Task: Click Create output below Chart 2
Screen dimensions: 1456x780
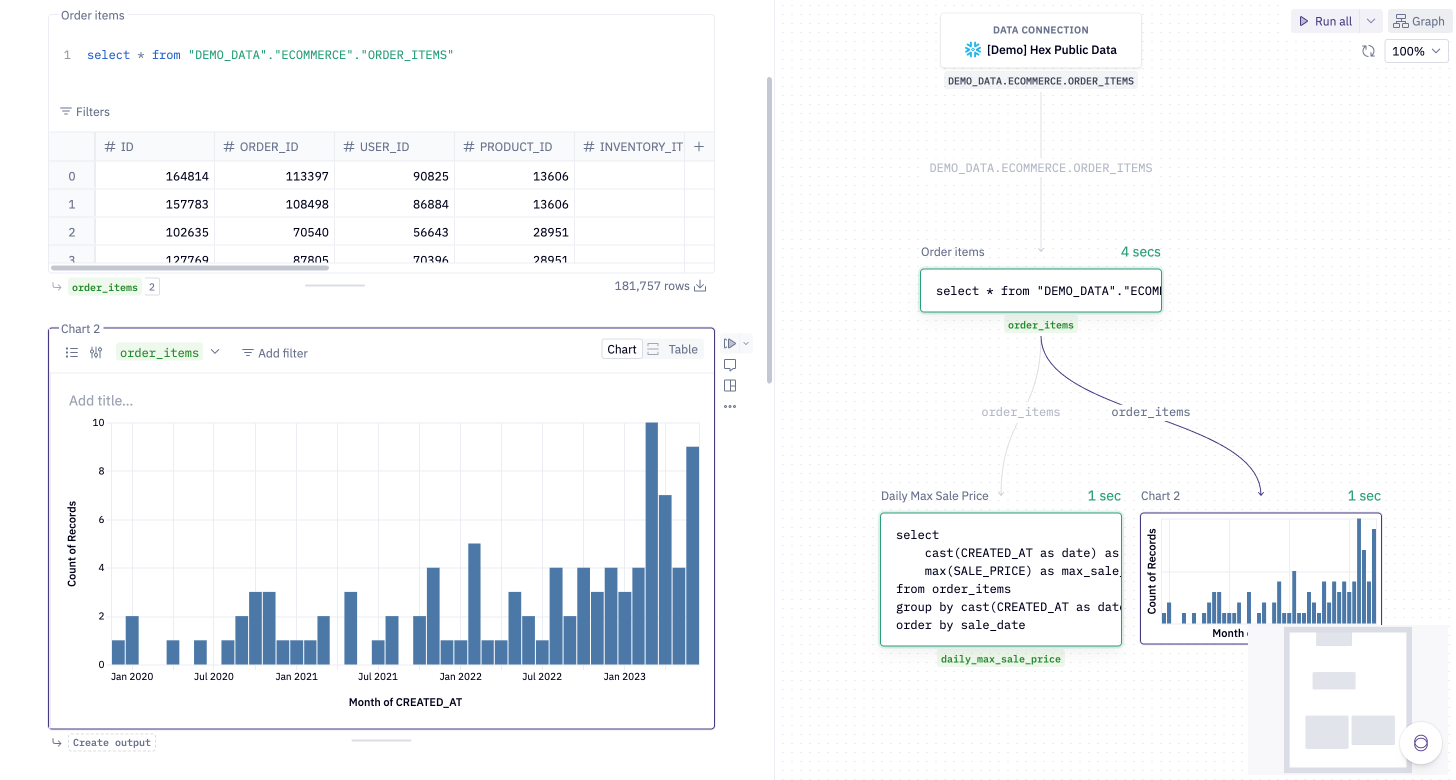Action: point(110,742)
